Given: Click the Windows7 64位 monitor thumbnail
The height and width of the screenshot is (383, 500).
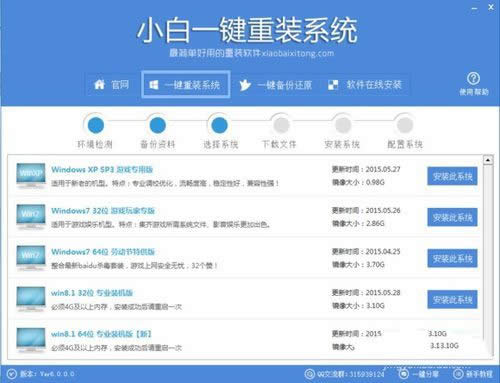Looking at the screenshot, I should 31,258.
